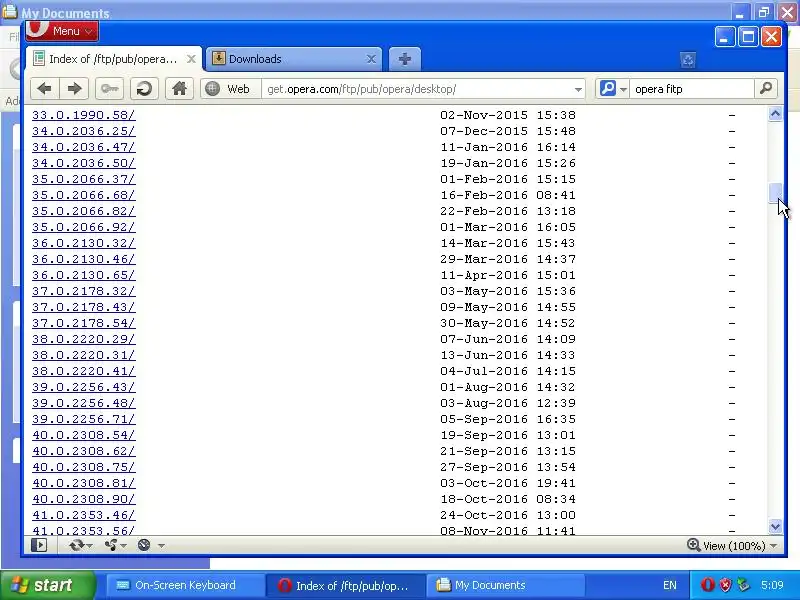Click the Forward navigation arrow
The image size is (800, 600).
point(74,89)
